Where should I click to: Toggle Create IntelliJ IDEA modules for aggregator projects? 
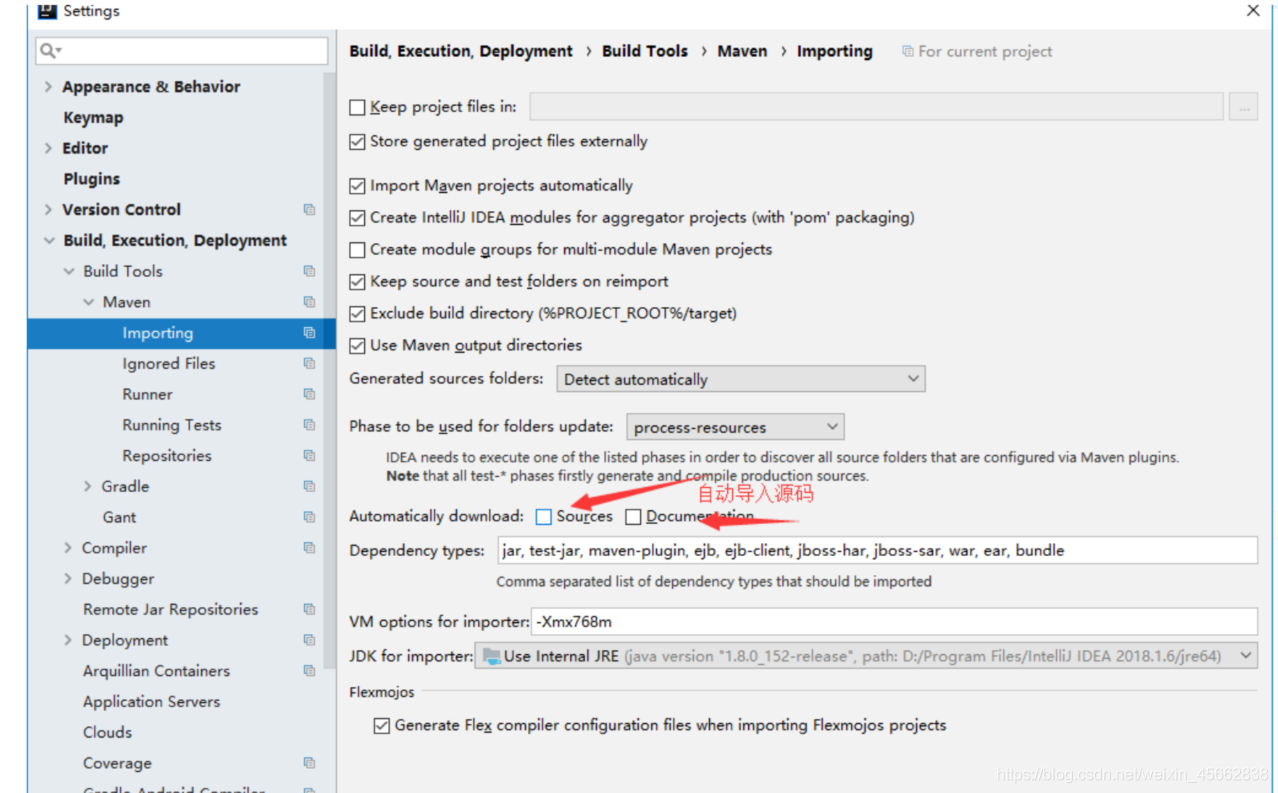[357, 218]
